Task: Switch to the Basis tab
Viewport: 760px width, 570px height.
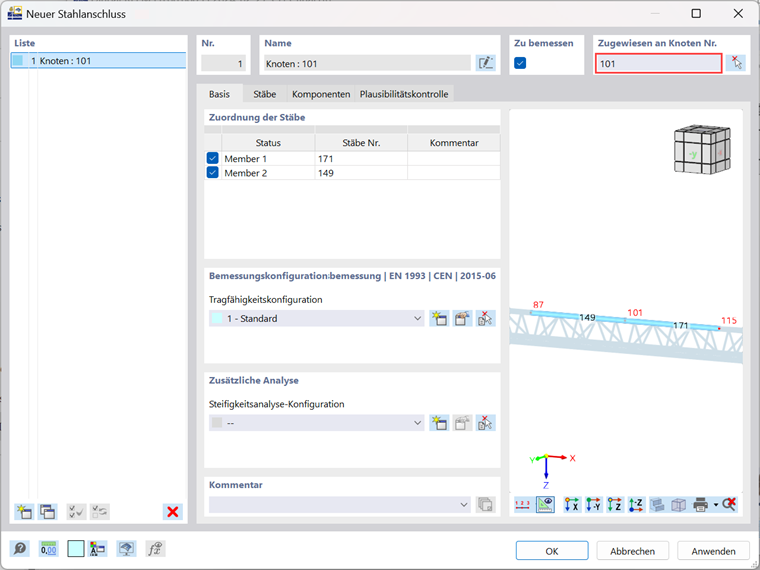Action: point(219,94)
